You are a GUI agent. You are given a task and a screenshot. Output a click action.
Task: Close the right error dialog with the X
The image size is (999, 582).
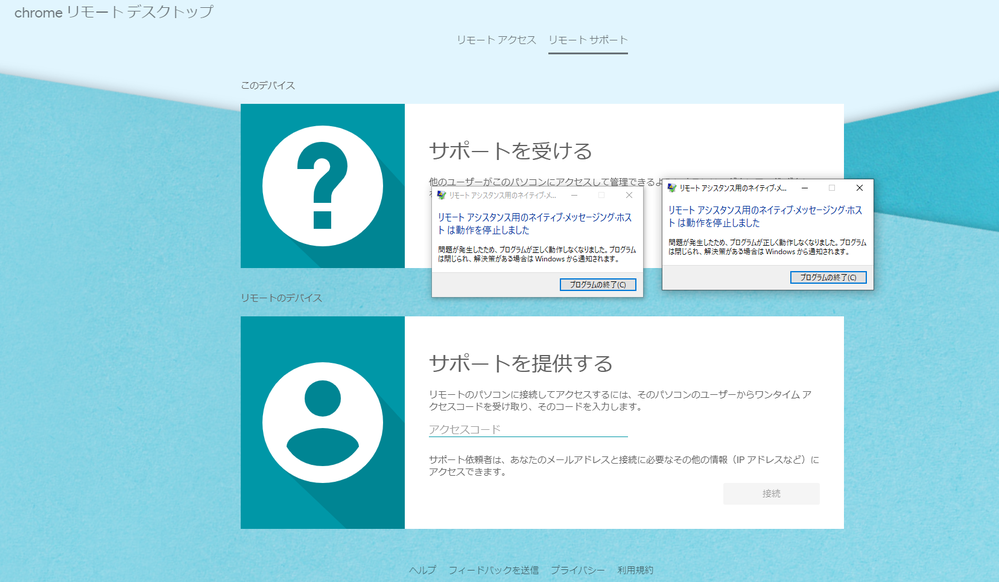(860, 188)
